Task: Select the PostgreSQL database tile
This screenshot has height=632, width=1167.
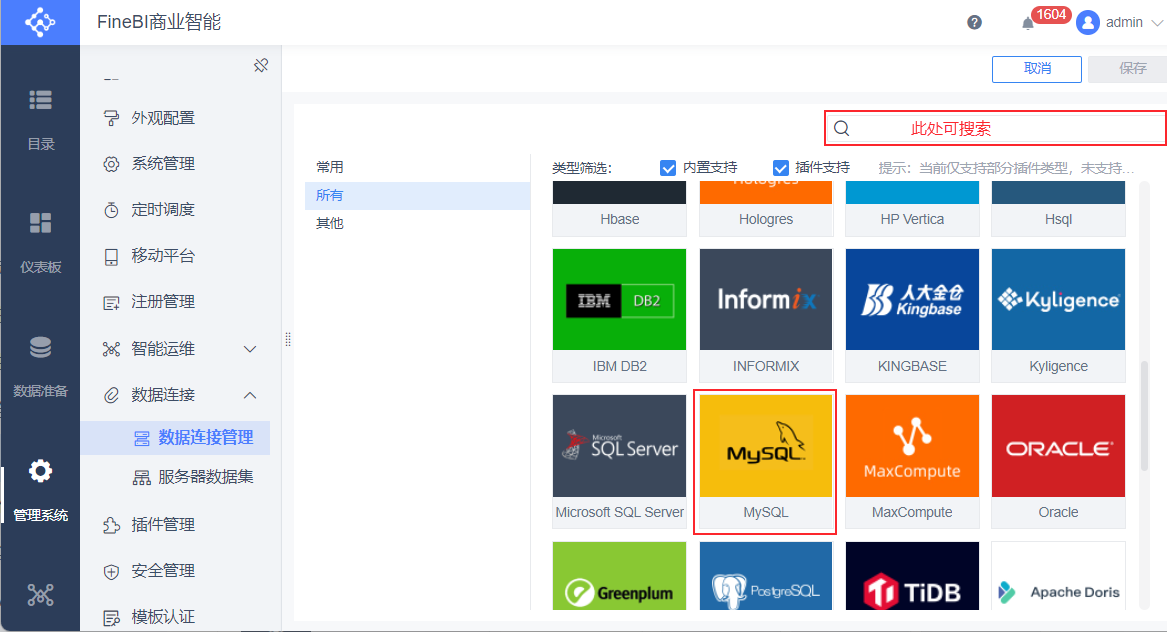Action: (766, 575)
